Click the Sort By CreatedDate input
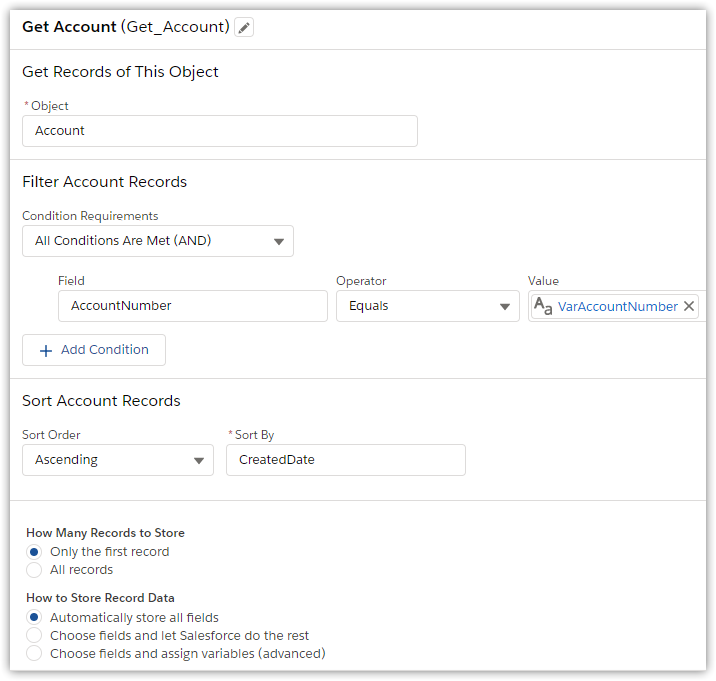This screenshot has width=716, height=681. click(x=345, y=460)
